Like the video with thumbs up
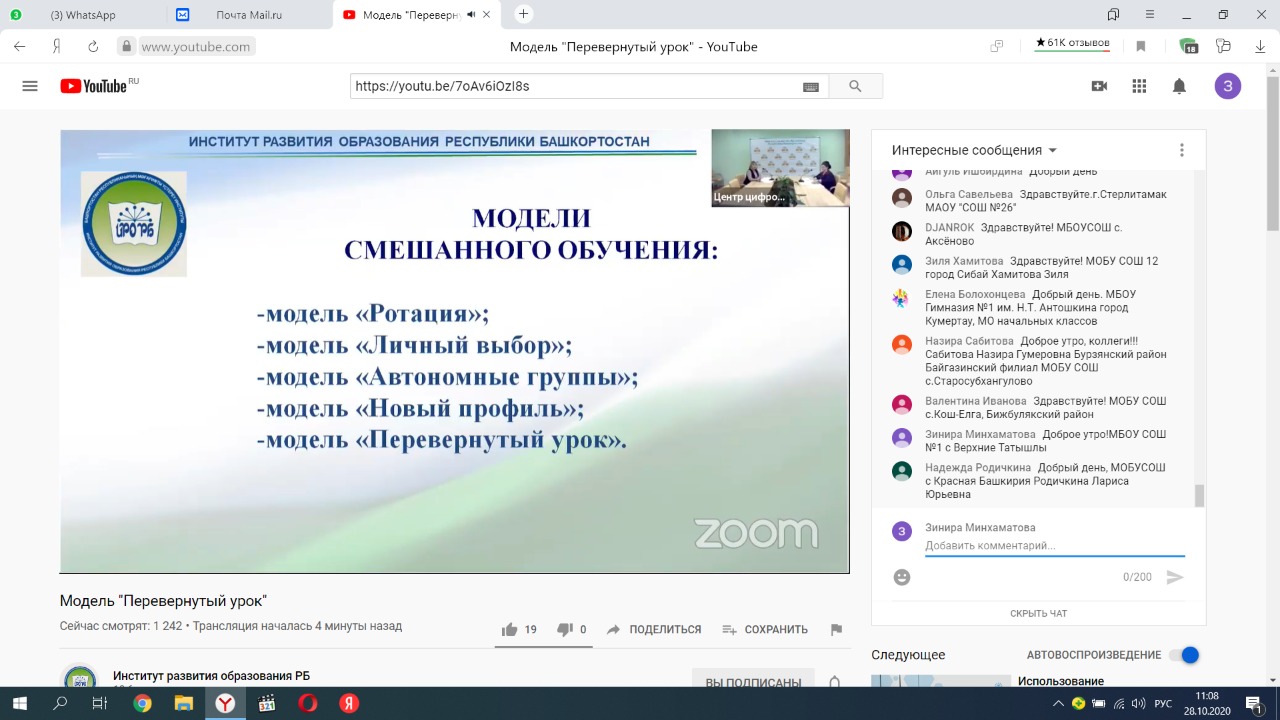This screenshot has width=1280, height=720. tap(510, 629)
